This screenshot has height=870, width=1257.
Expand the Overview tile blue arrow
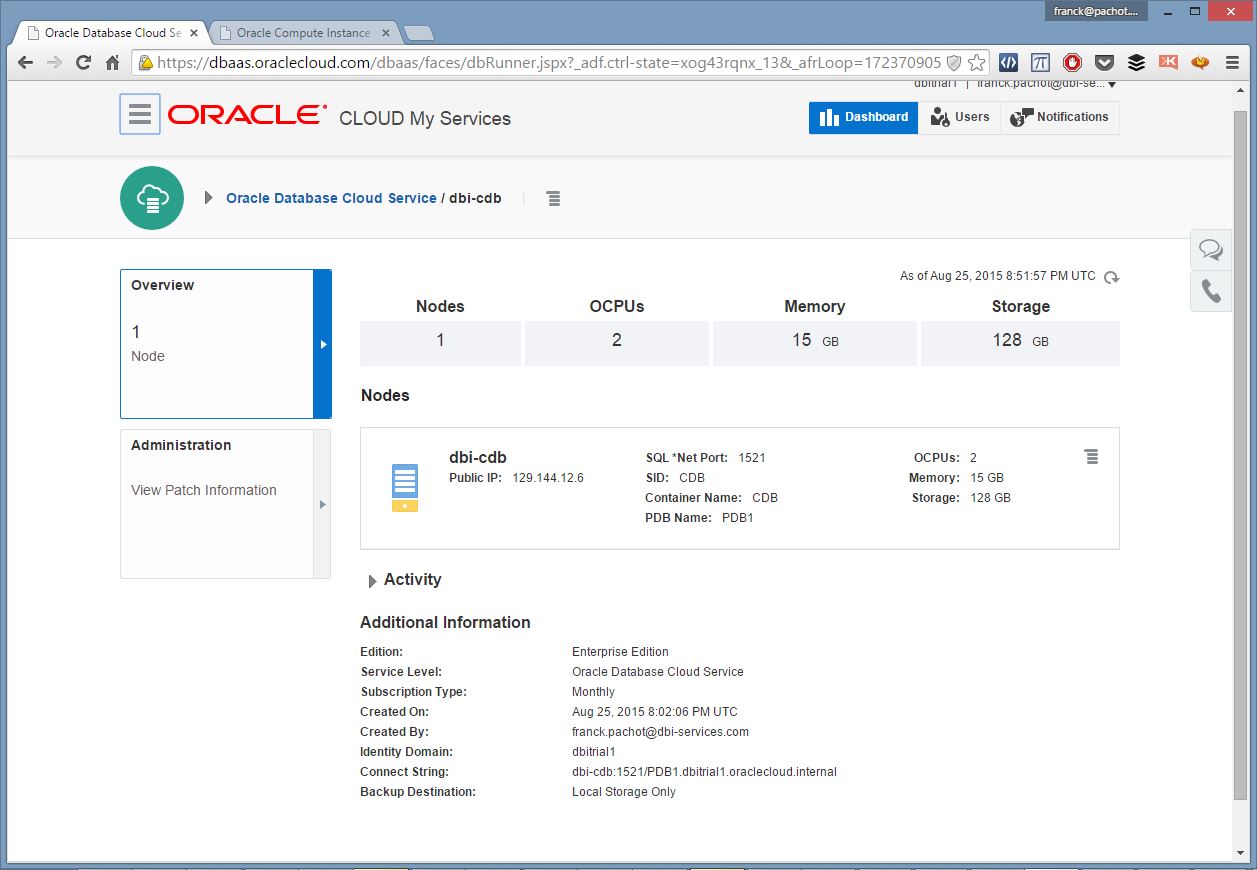pyautogui.click(x=322, y=344)
